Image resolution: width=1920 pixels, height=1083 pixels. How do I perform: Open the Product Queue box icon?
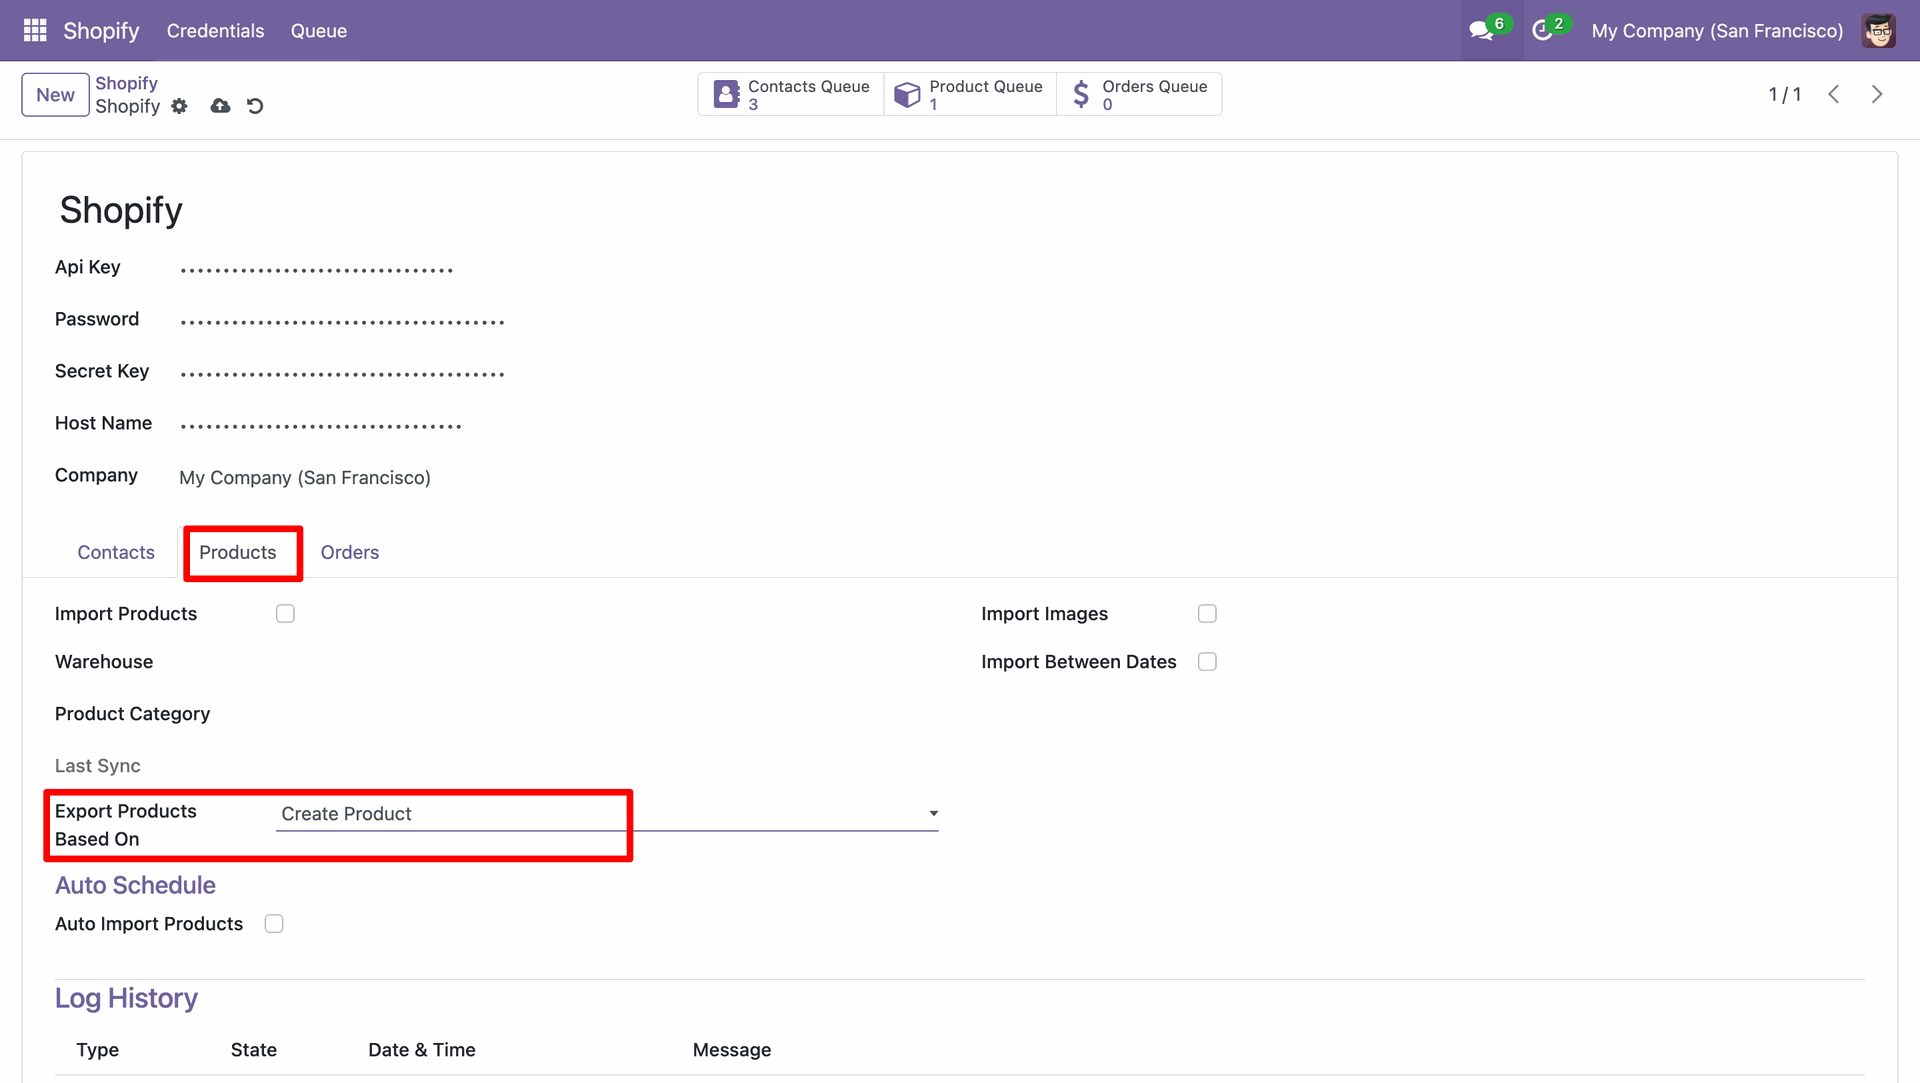click(x=907, y=94)
